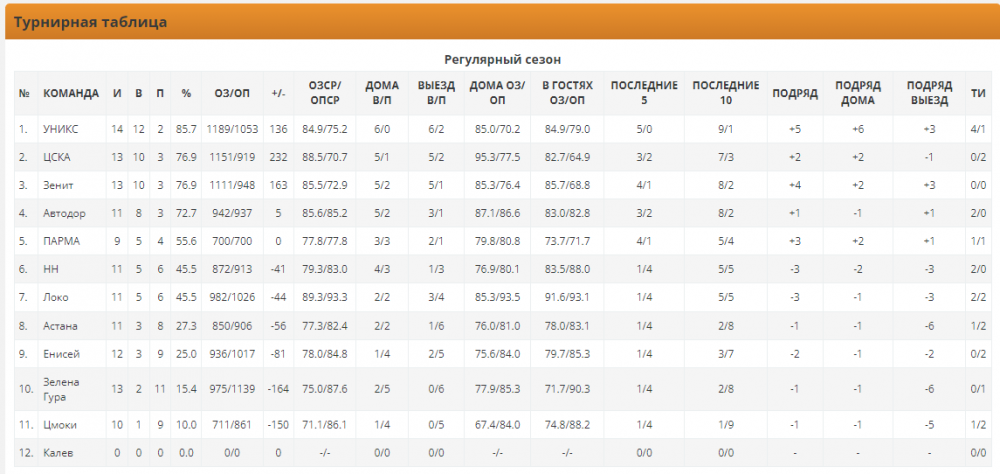Open the Енисей team row
The image size is (1000, 474).
61,354
